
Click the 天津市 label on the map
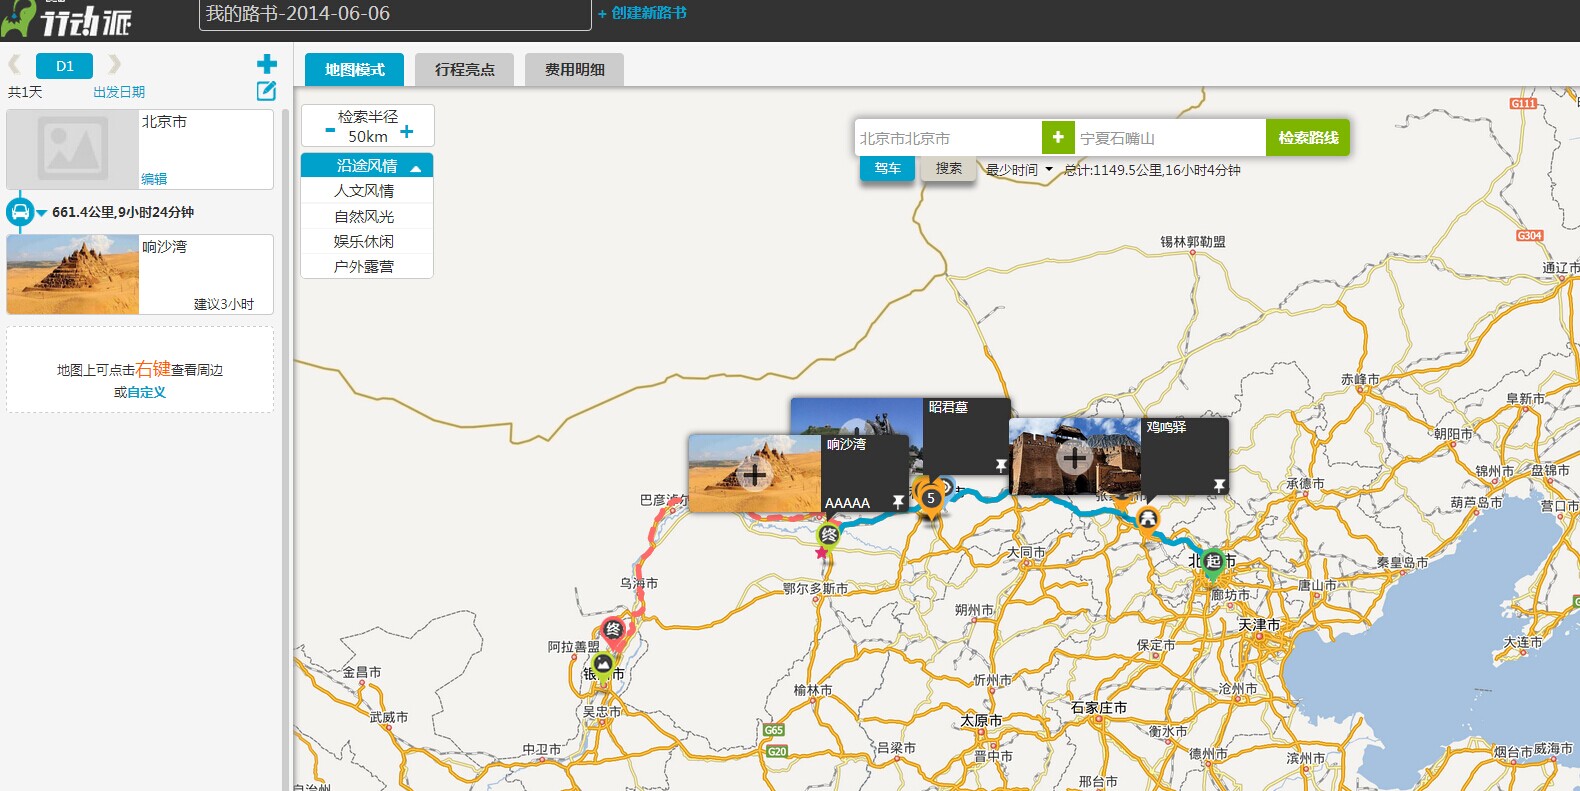1259,625
